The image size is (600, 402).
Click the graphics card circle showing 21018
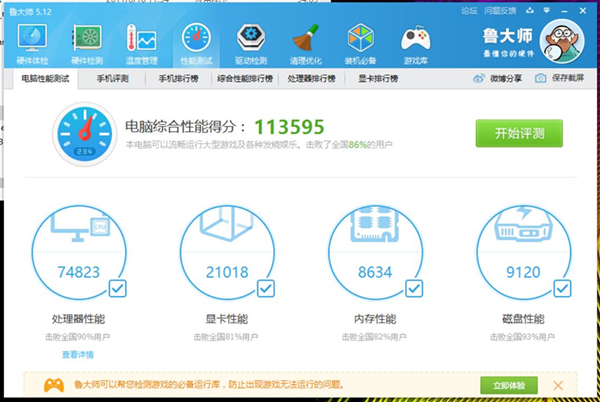click(227, 252)
